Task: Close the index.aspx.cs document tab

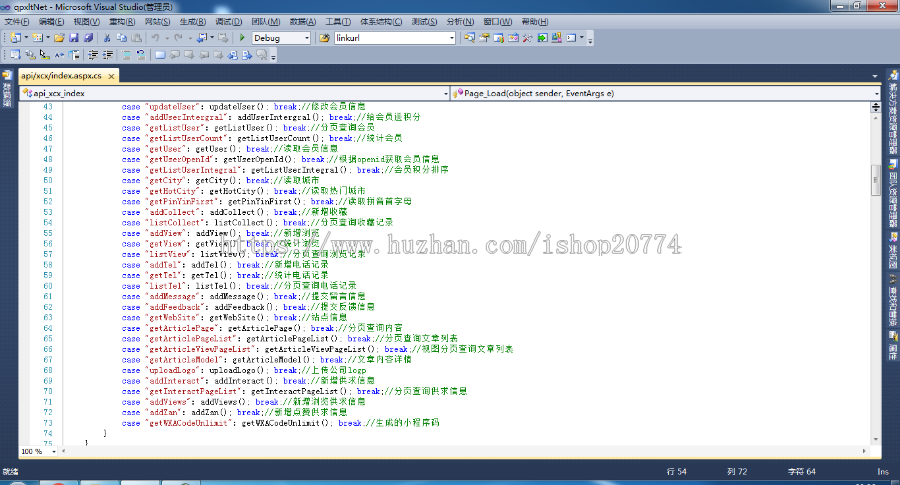Action: tap(112, 75)
